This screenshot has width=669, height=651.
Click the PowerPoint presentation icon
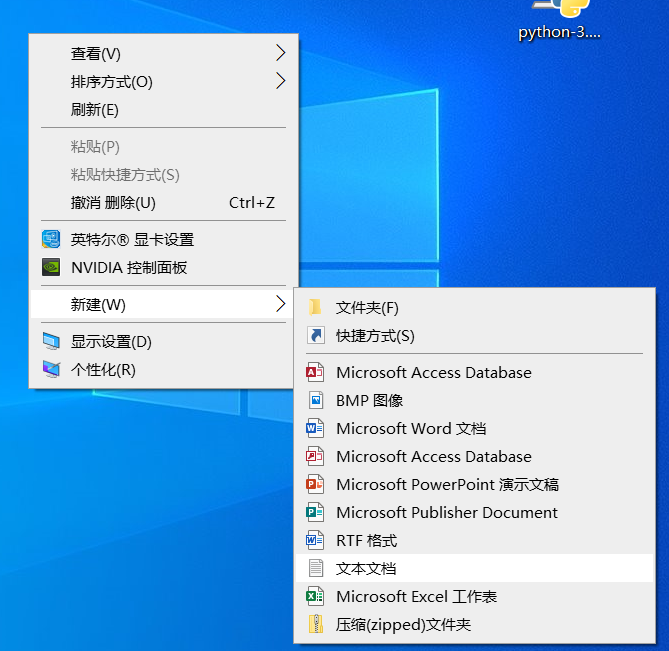pos(315,484)
